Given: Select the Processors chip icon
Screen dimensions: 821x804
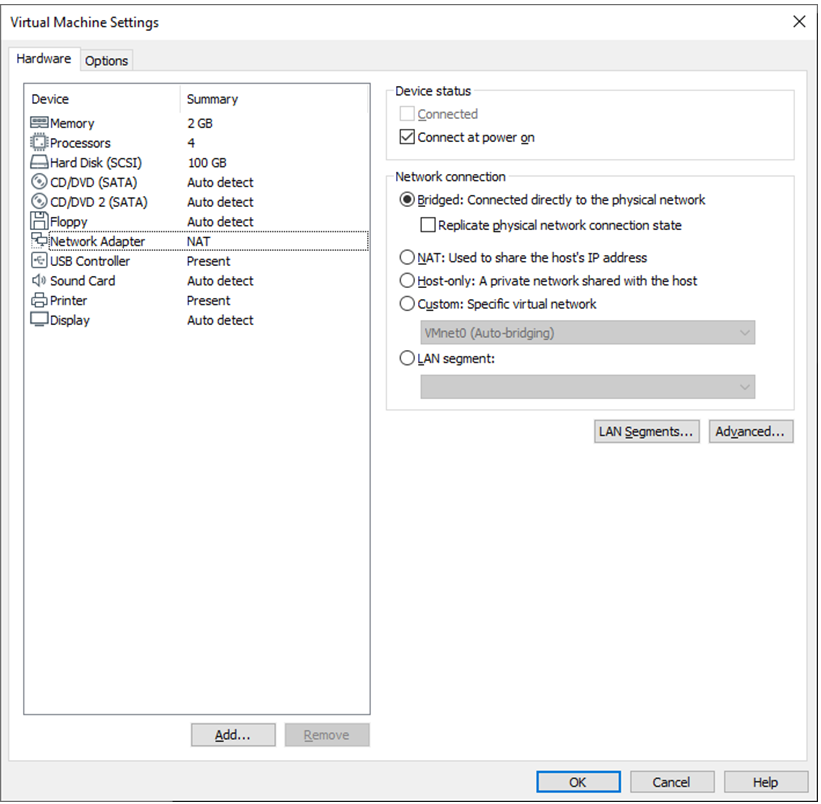Looking at the screenshot, I should [x=39, y=143].
